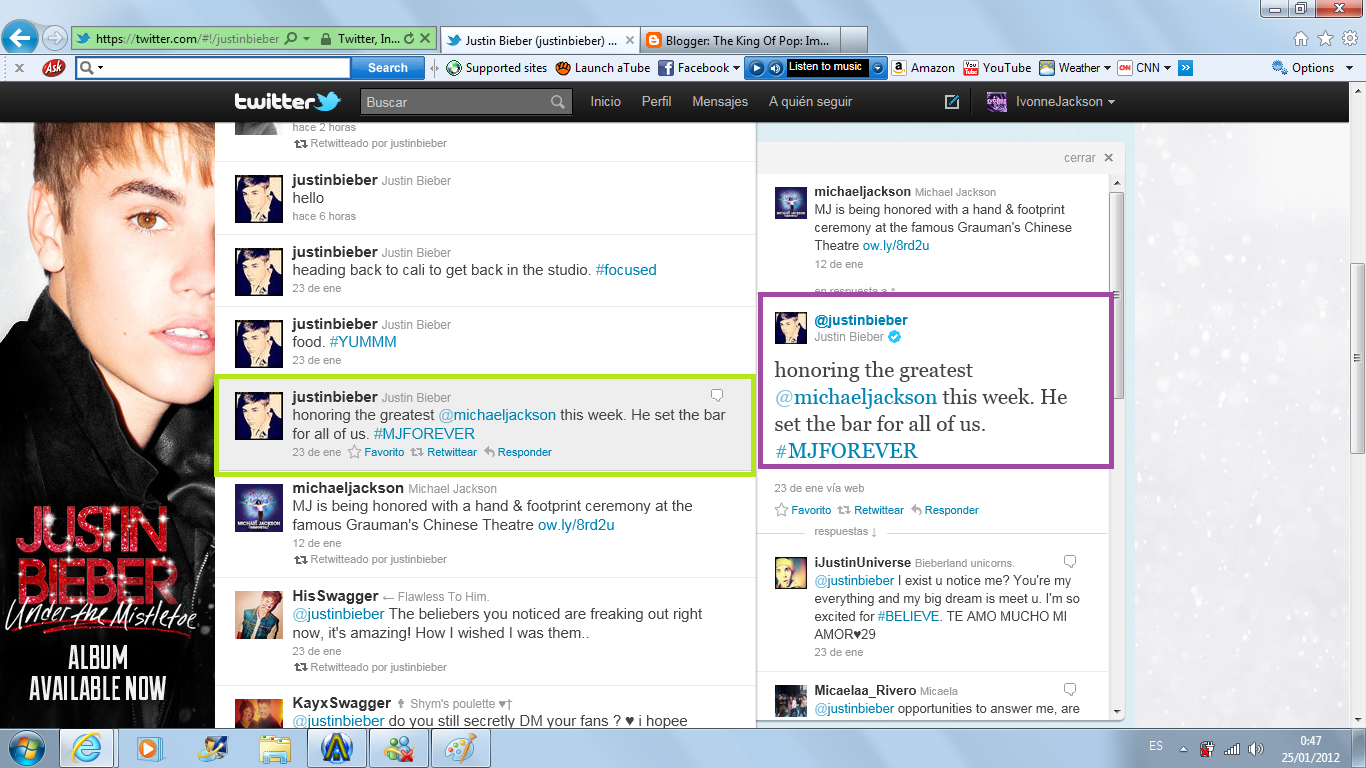Expand the Weather toolbar dropdown
The image size is (1366, 768).
tap(1108, 68)
